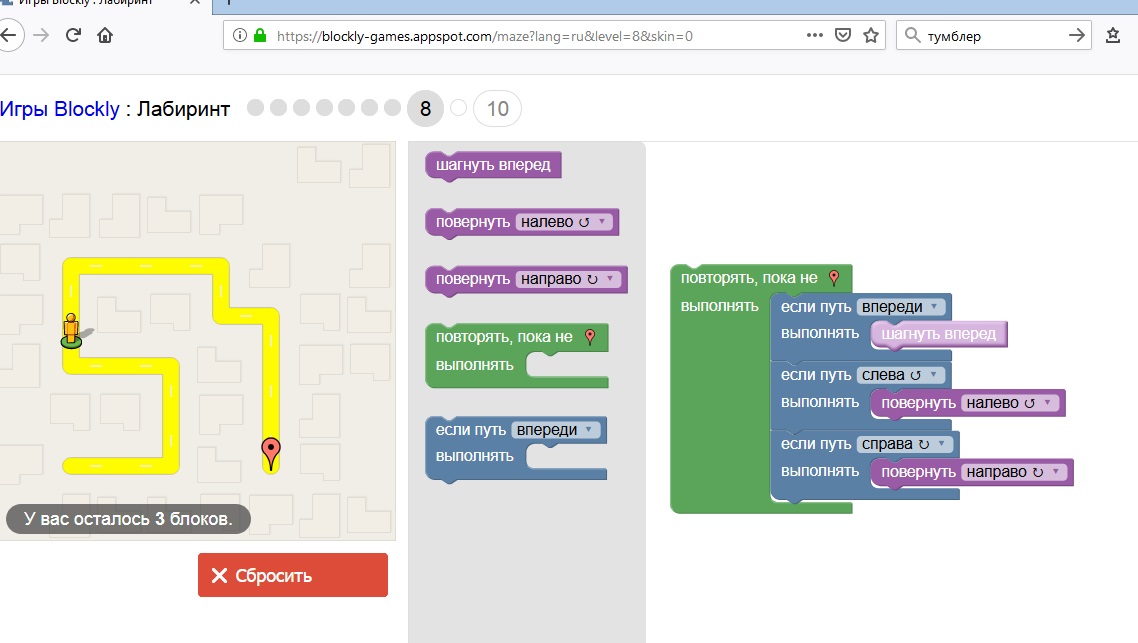Click the goal pin in the toolbox repeat block
Image resolution: width=1138 pixels, height=643 pixels.
(x=590, y=337)
